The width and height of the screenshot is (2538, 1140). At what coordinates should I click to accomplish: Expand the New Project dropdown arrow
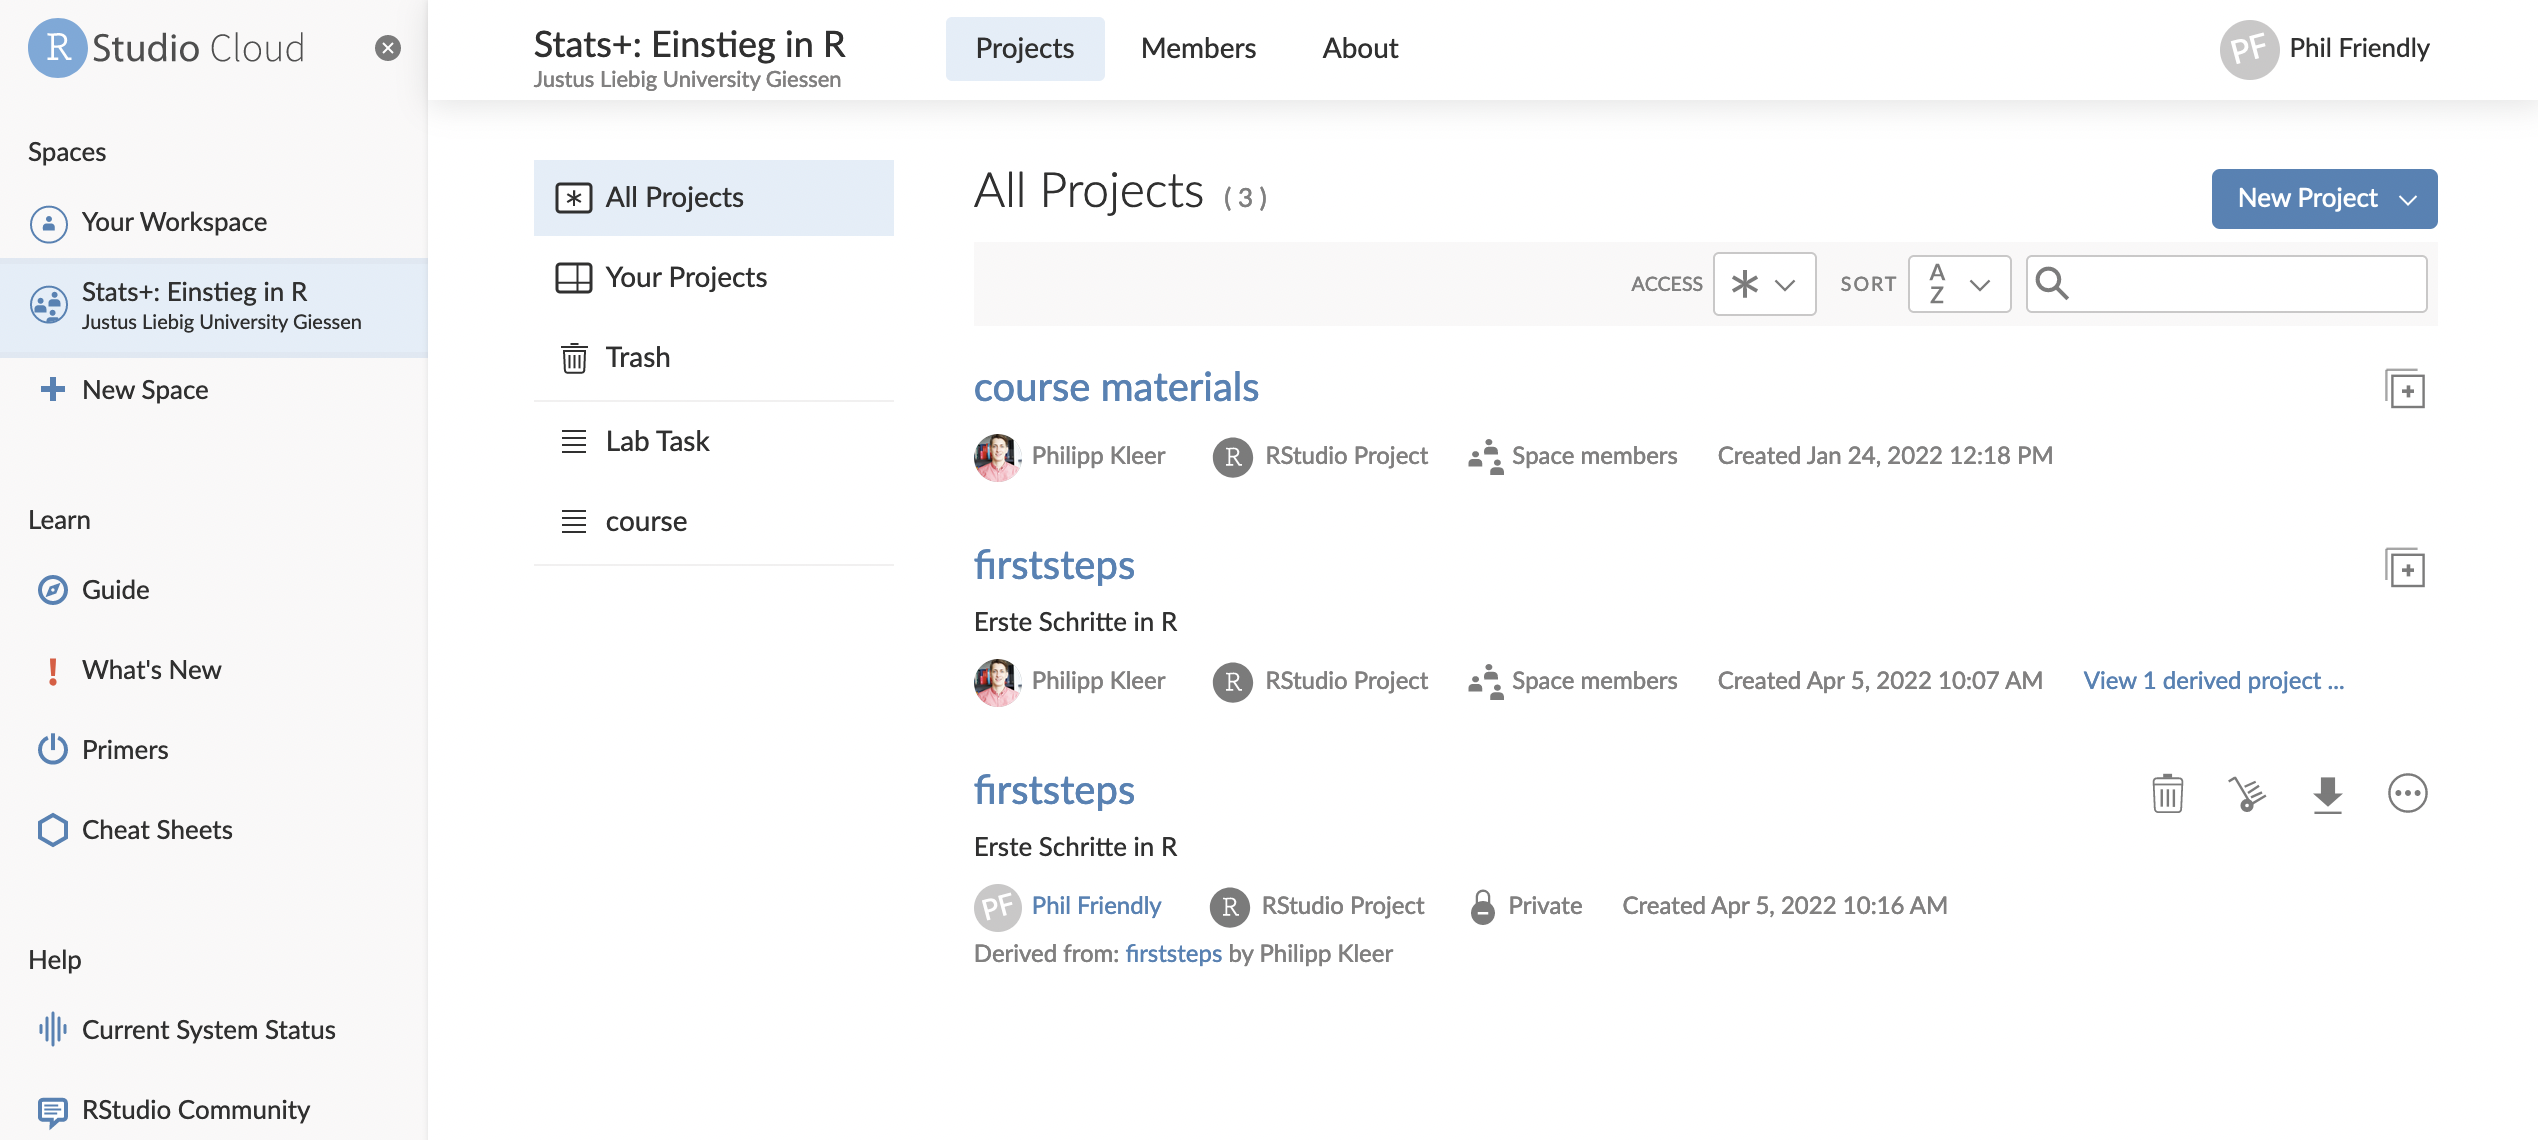pos(2409,199)
